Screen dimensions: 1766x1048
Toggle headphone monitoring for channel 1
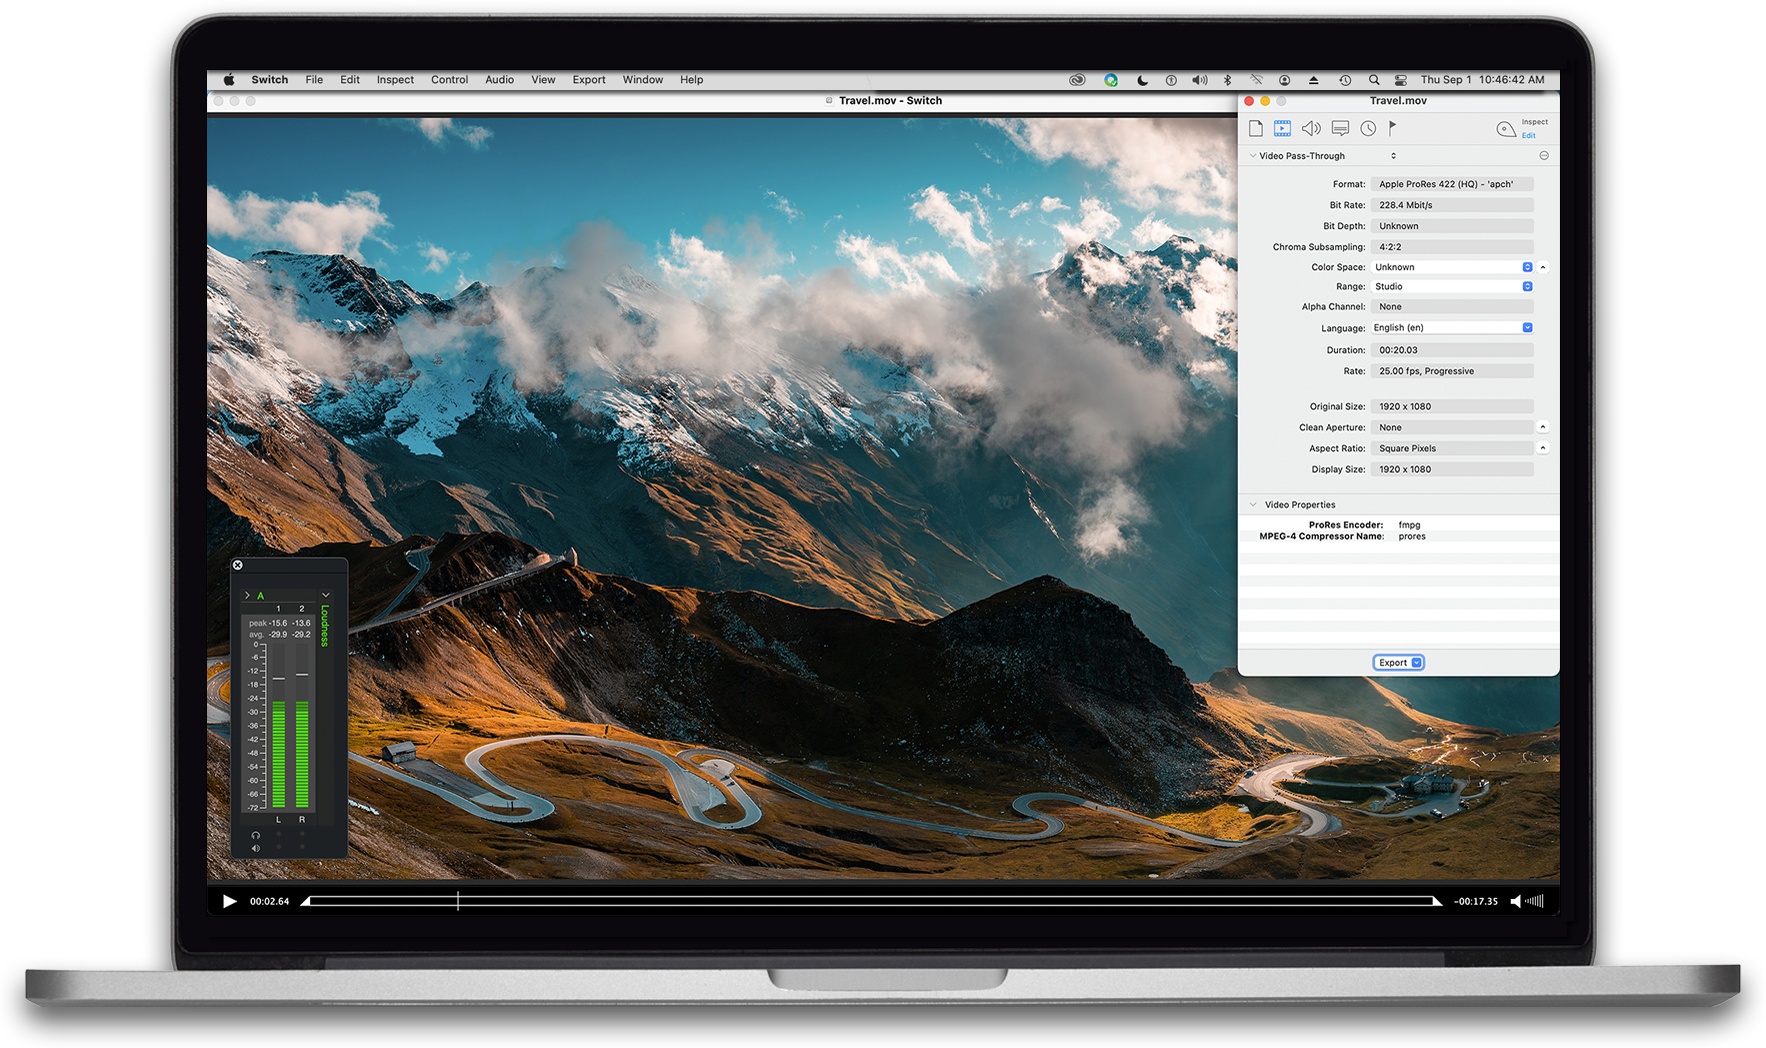coord(279,835)
